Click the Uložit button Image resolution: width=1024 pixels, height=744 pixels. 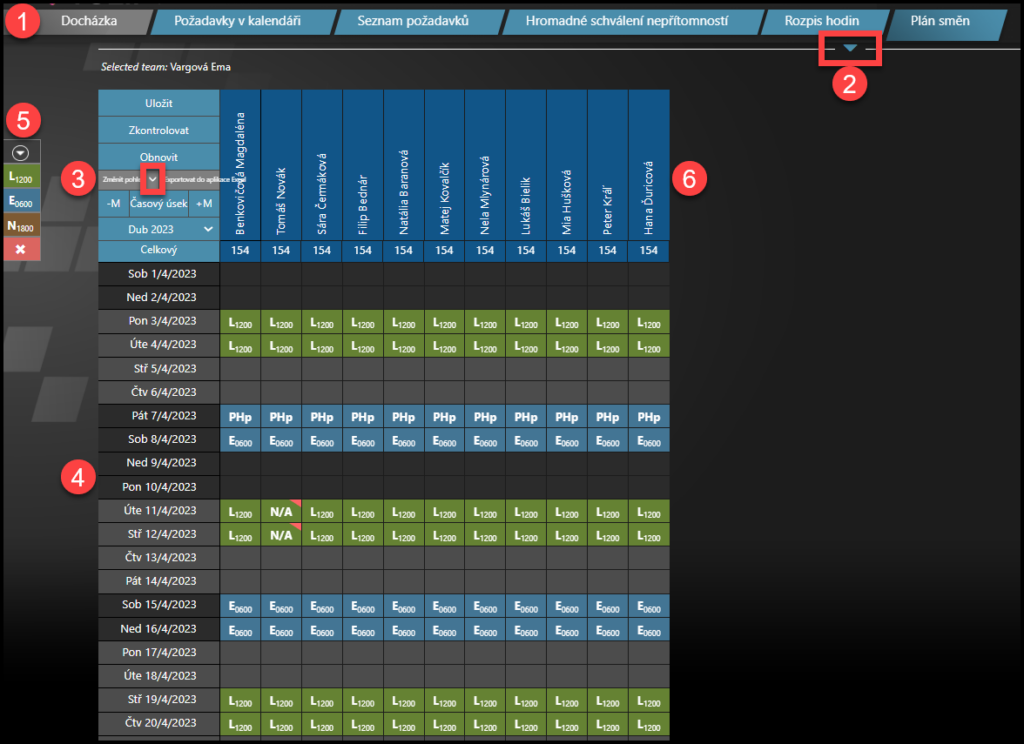click(158, 103)
